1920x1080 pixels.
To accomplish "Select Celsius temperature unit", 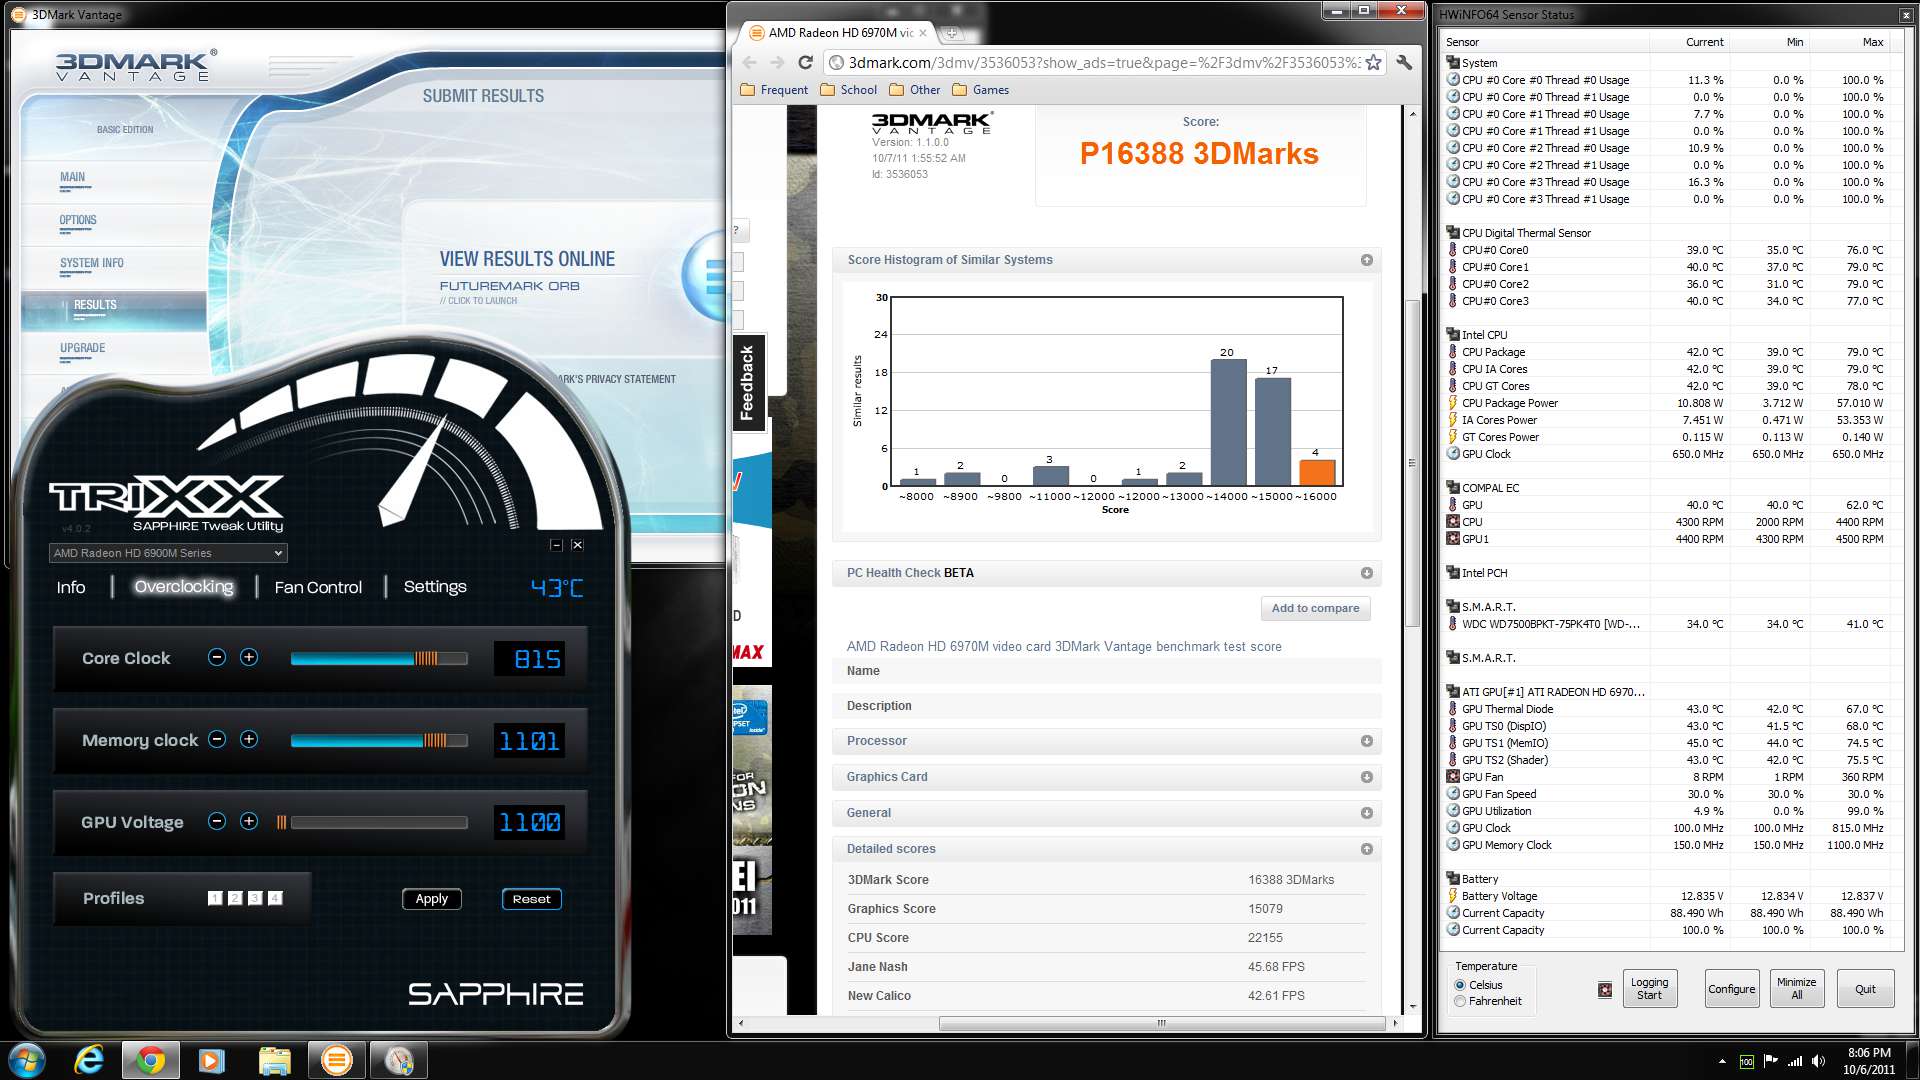I will point(1460,985).
